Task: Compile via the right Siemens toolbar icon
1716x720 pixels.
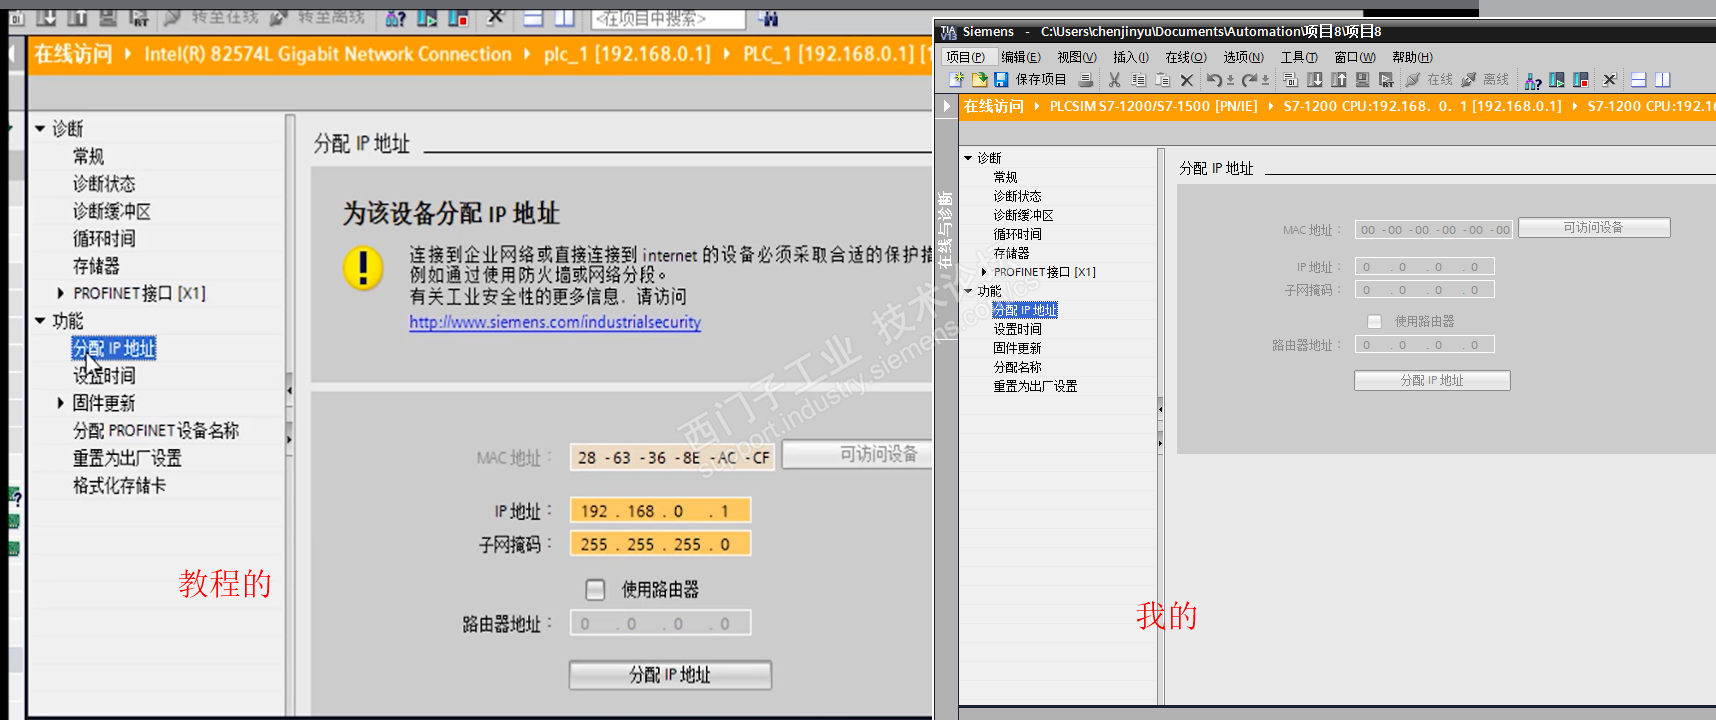Action: point(1291,80)
